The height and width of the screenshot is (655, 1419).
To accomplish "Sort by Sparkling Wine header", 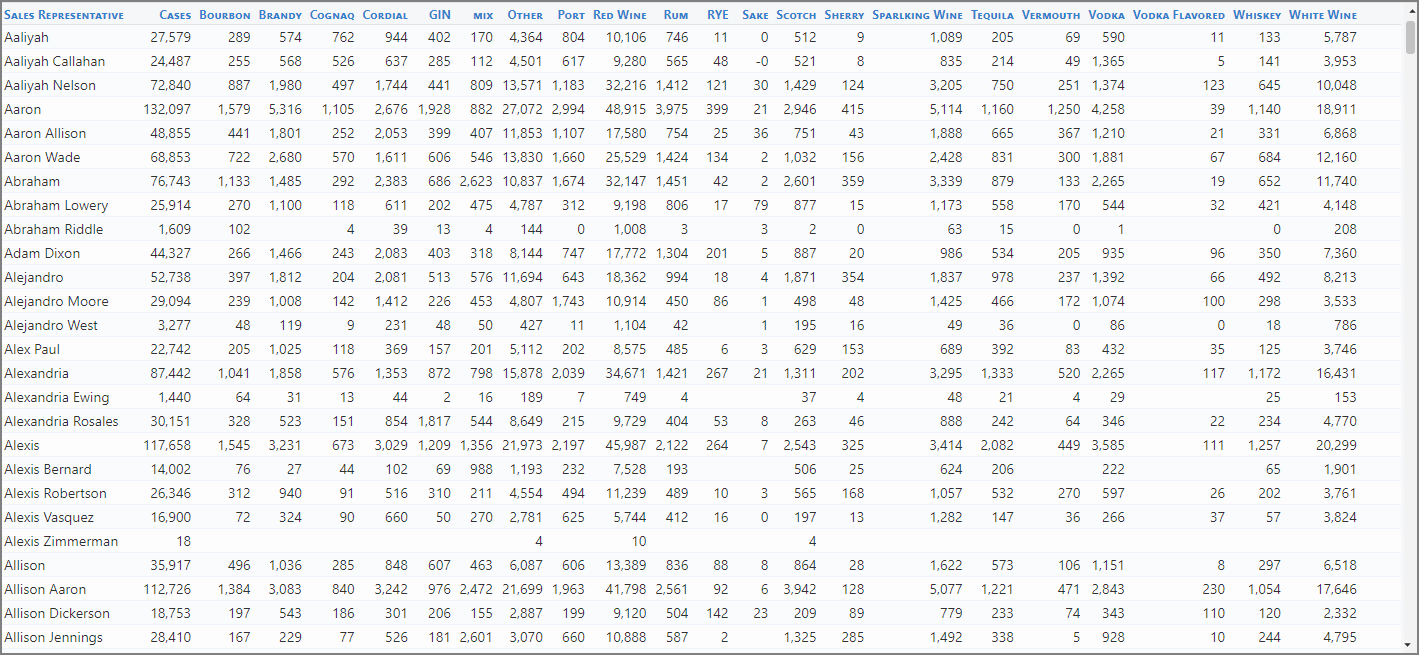I will click(x=917, y=15).
